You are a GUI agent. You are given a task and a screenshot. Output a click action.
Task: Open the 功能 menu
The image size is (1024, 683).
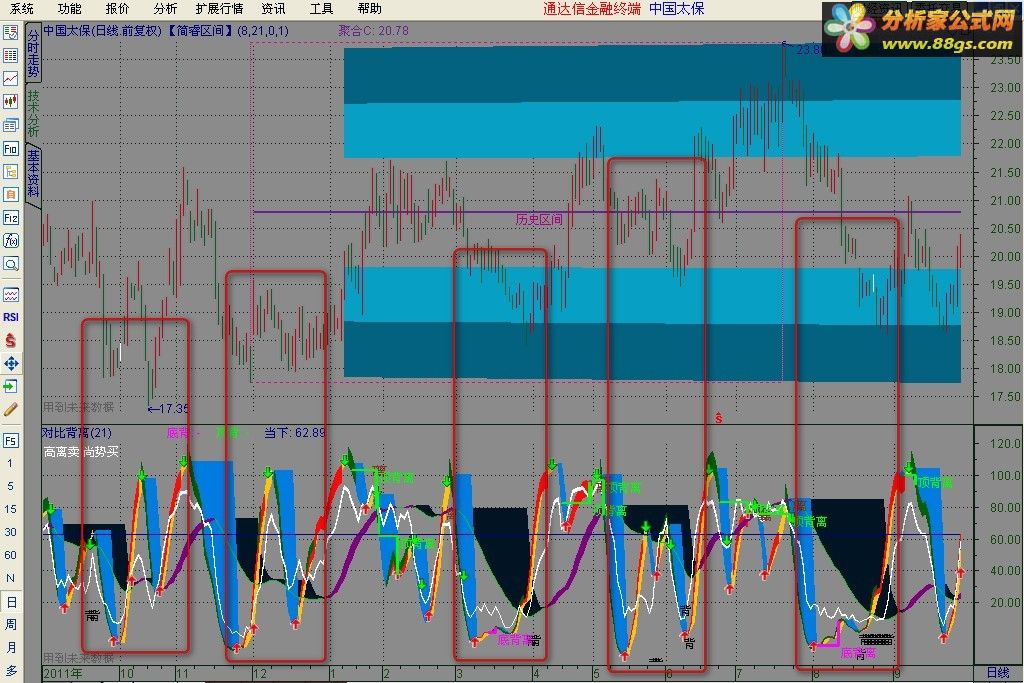click(70, 8)
